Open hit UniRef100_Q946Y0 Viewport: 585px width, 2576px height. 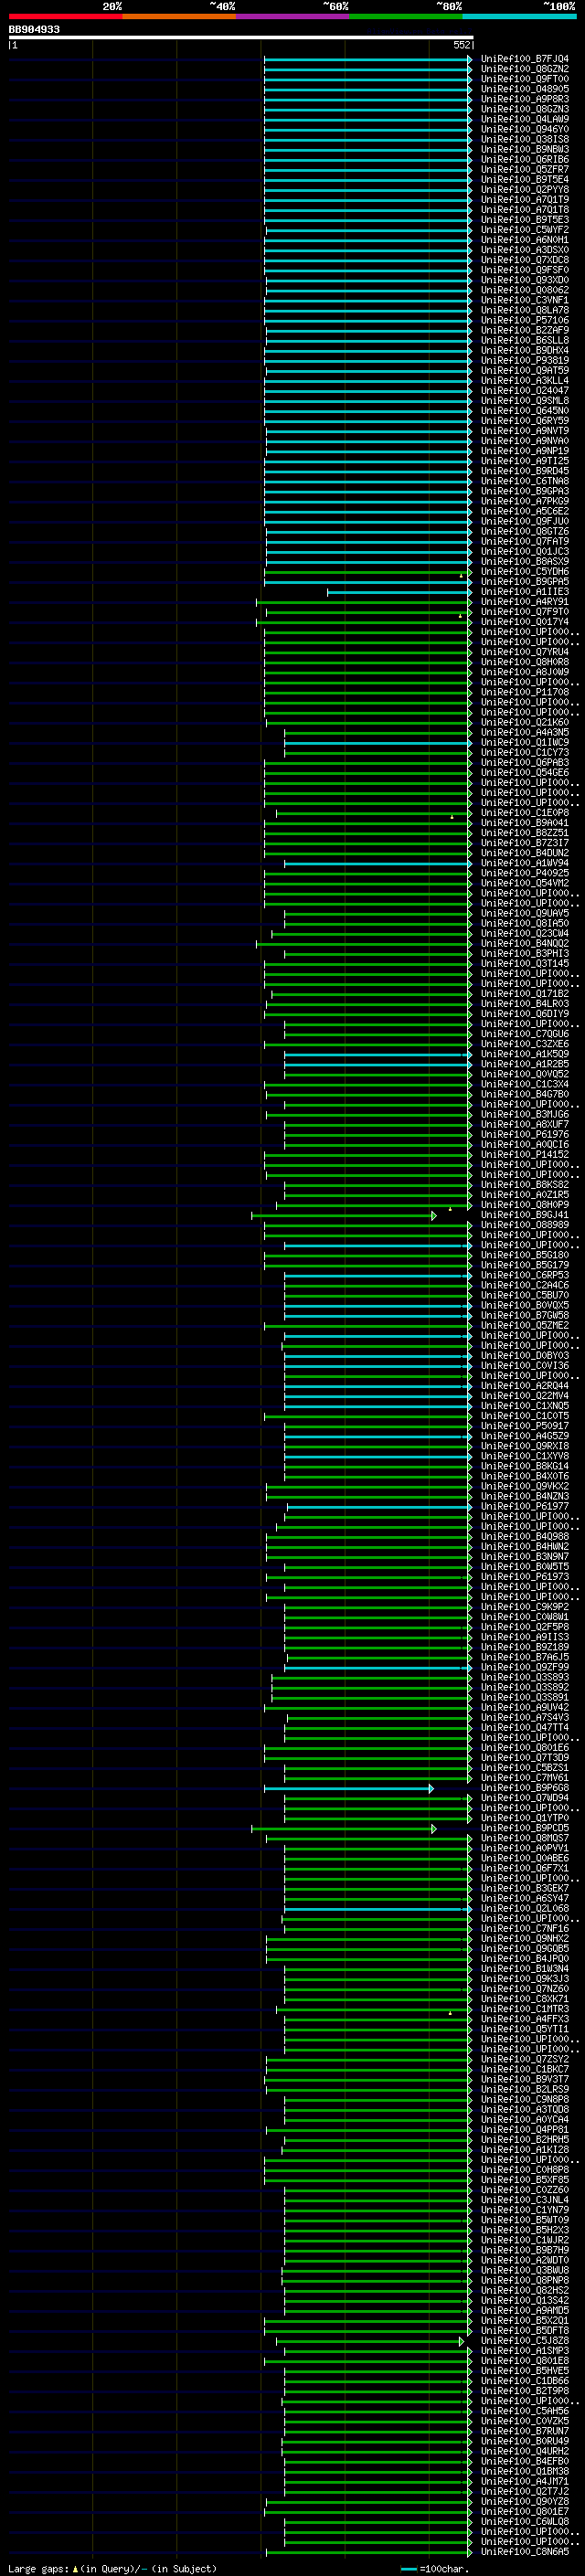525,129
